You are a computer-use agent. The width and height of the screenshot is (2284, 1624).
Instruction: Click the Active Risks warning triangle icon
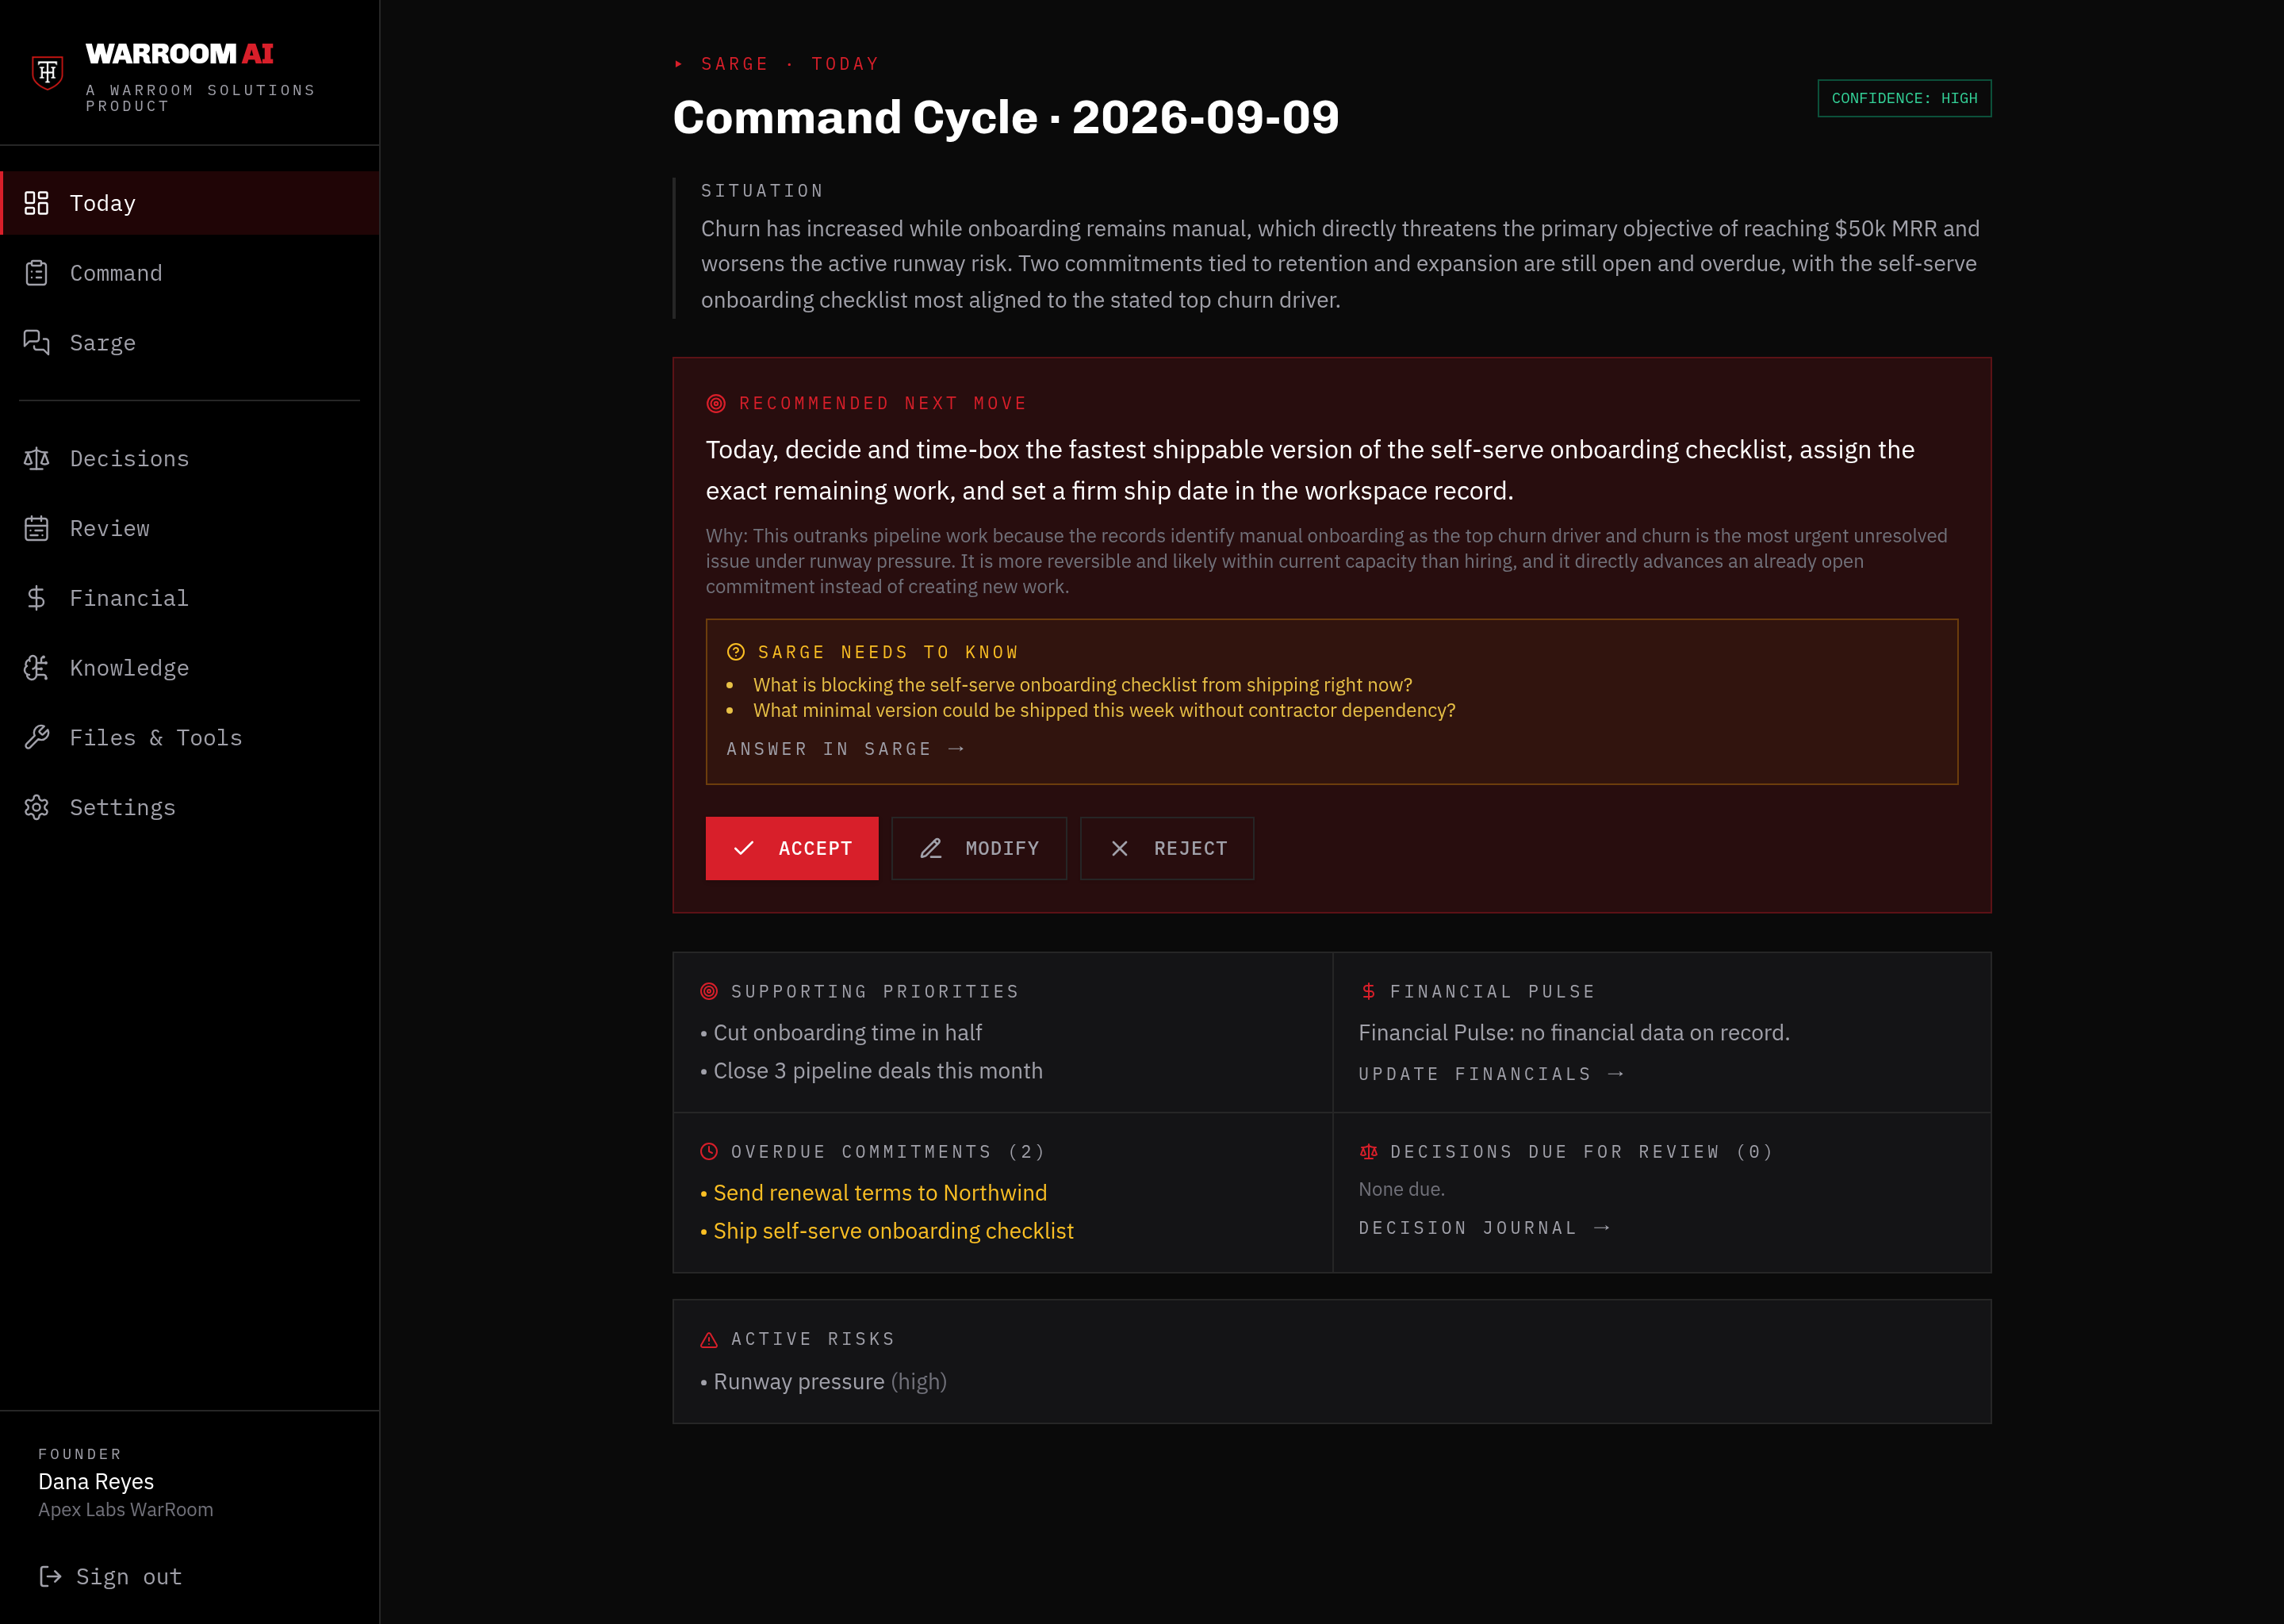pos(709,1340)
